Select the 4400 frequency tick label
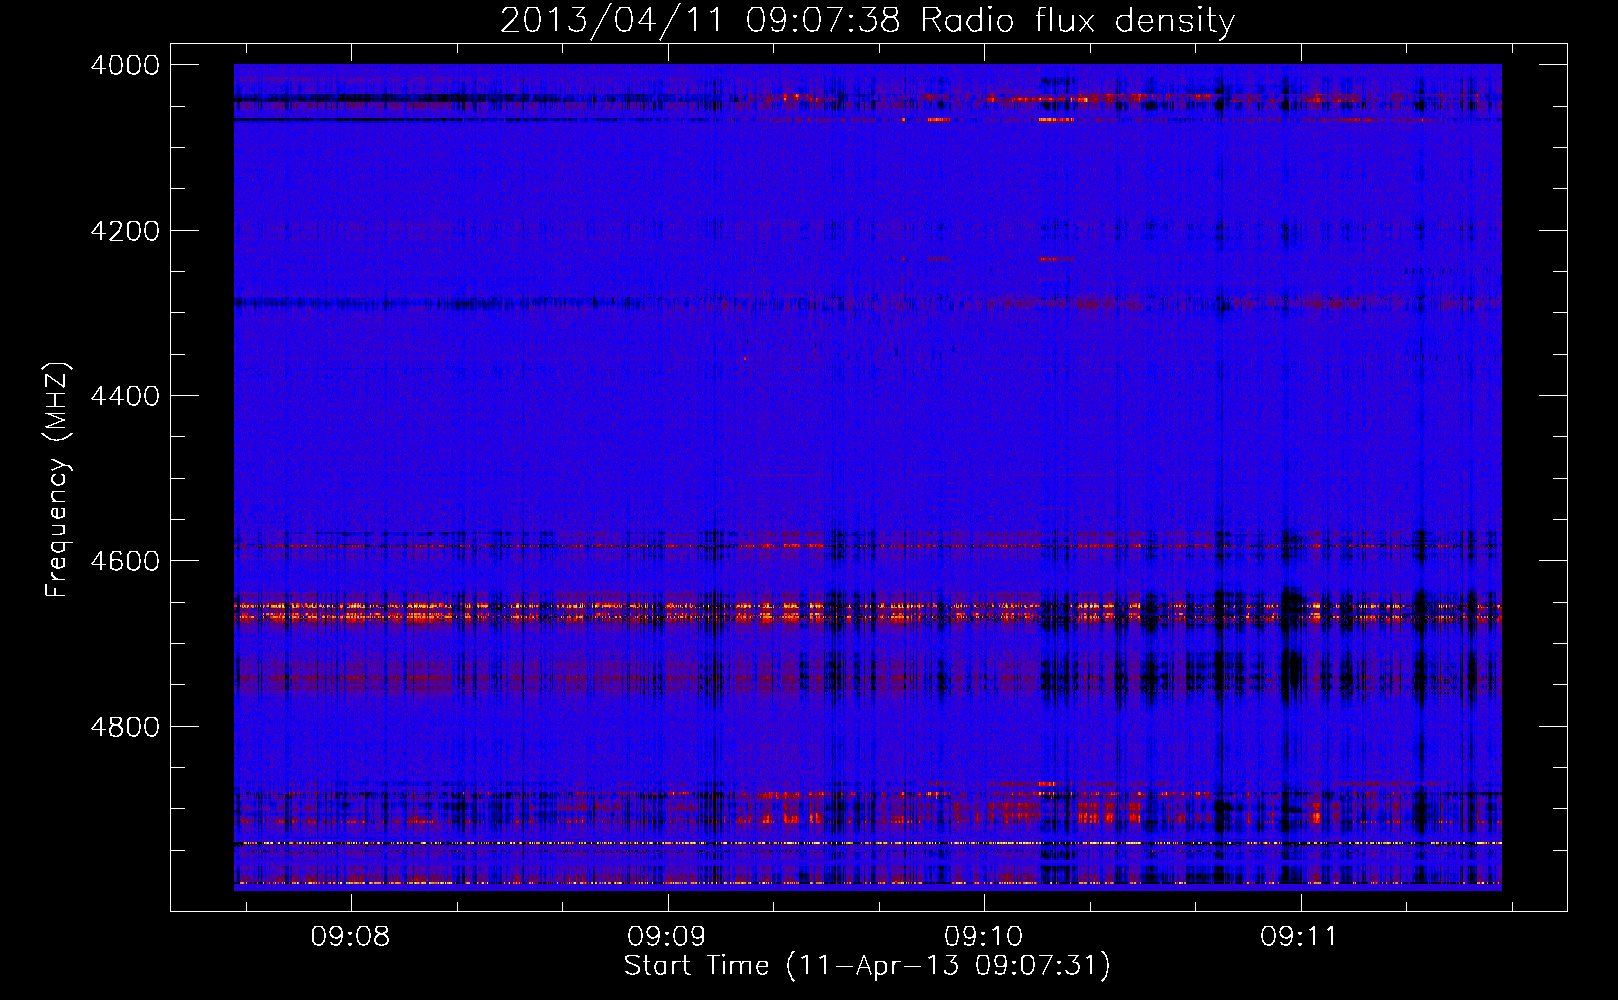1618x1000 pixels. click(125, 396)
